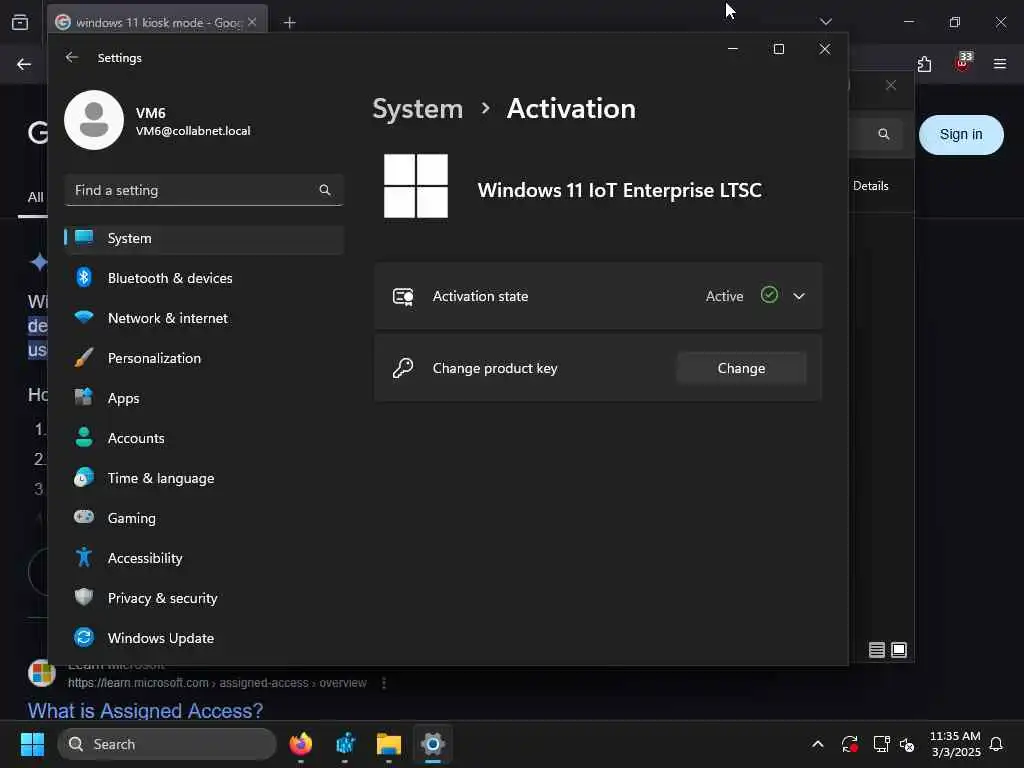Click System in the breadcrumb
Viewport: 1024px width, 768px height.
coord(417,108)
